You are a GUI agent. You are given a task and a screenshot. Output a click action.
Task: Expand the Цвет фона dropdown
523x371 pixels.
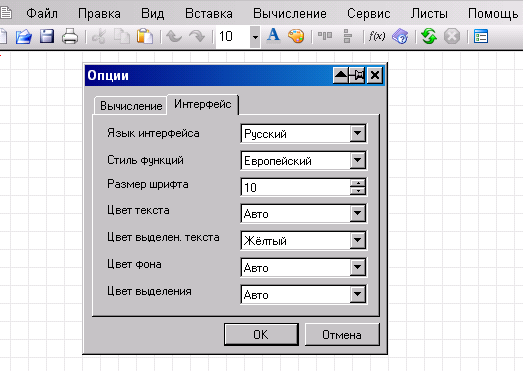click(x=358, y=267)
